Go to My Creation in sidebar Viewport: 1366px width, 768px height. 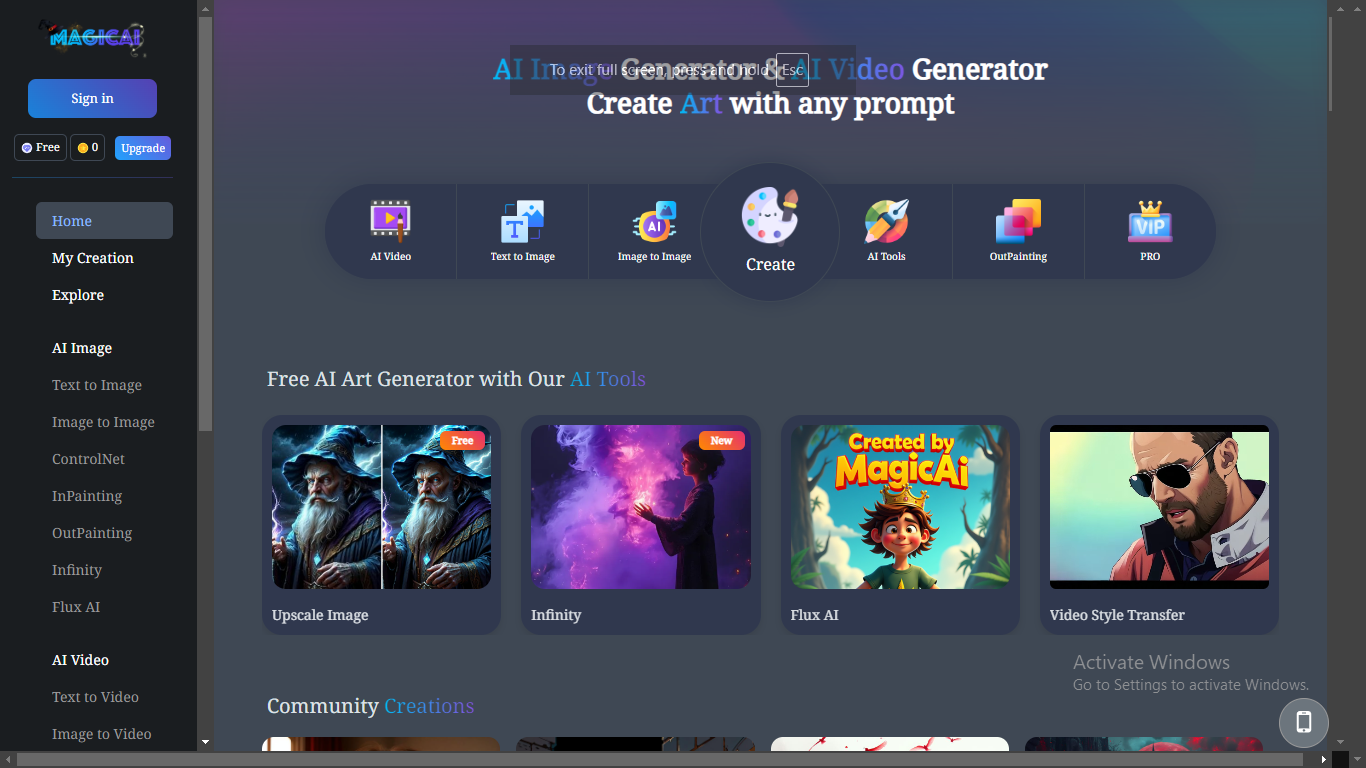click(x=93, y=258)
